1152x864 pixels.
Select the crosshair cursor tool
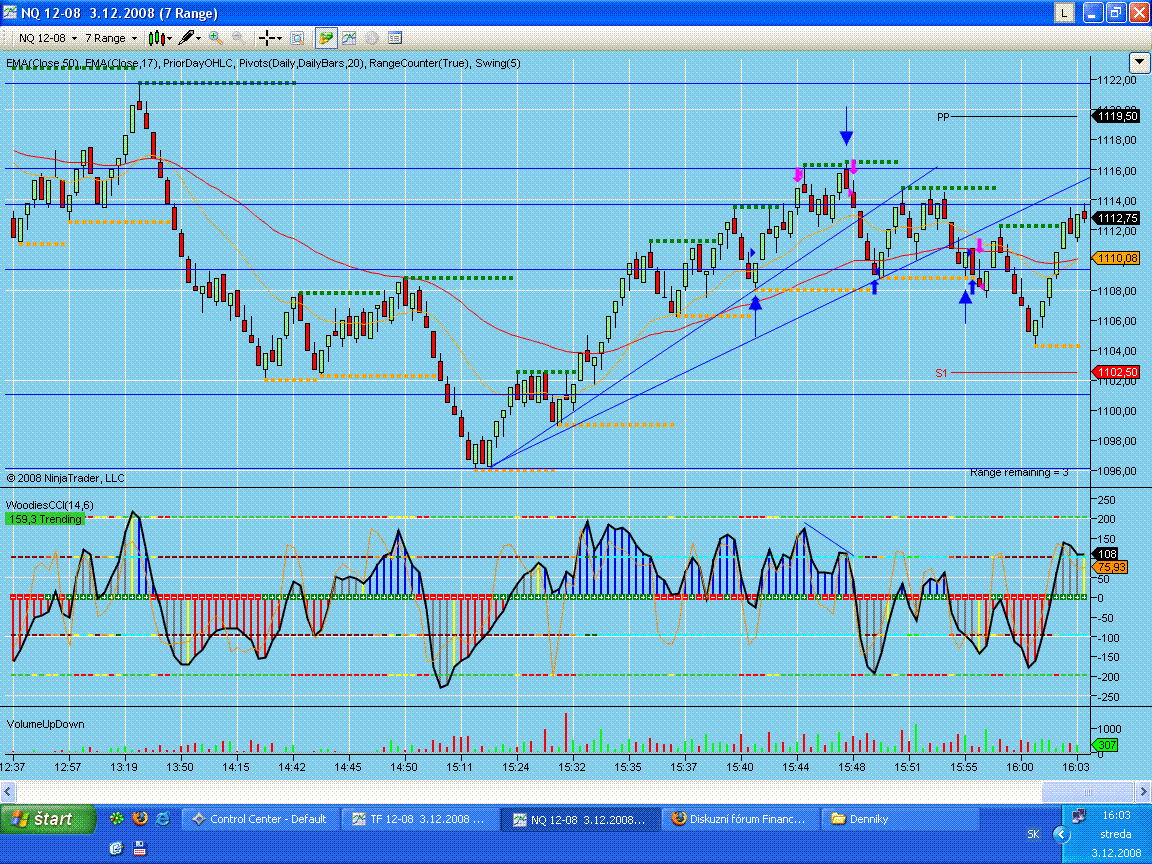268,38
